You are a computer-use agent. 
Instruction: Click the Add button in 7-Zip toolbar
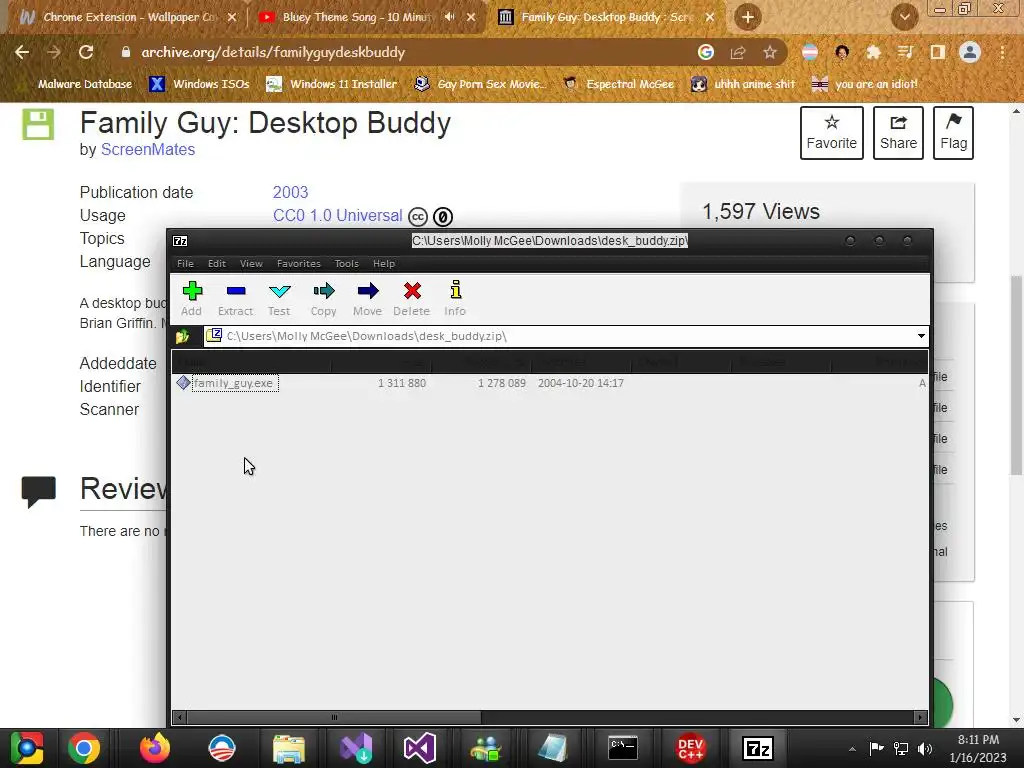191,298
